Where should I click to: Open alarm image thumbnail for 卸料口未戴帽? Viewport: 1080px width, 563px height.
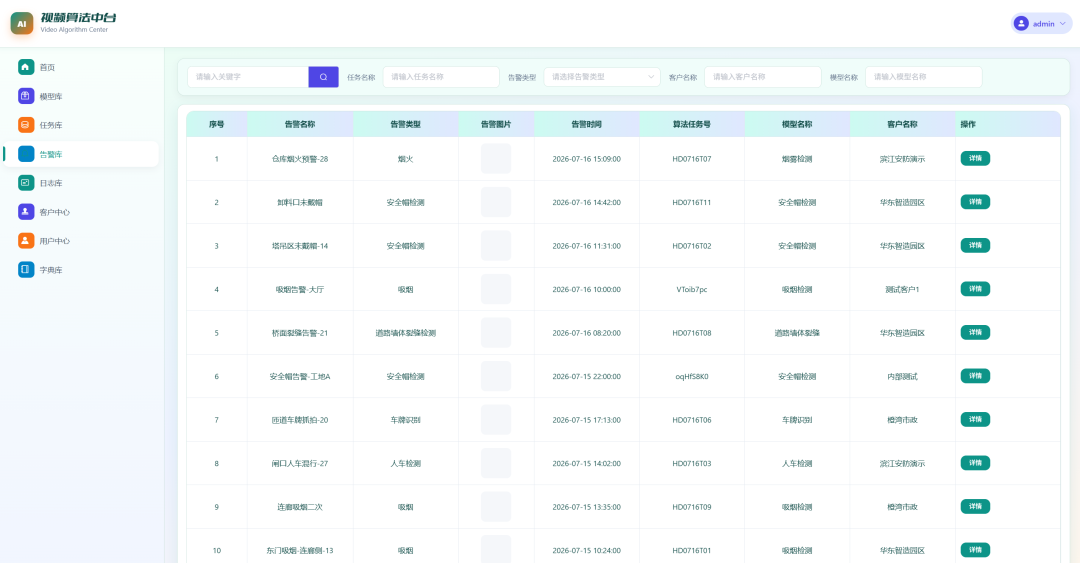(496, 202)
